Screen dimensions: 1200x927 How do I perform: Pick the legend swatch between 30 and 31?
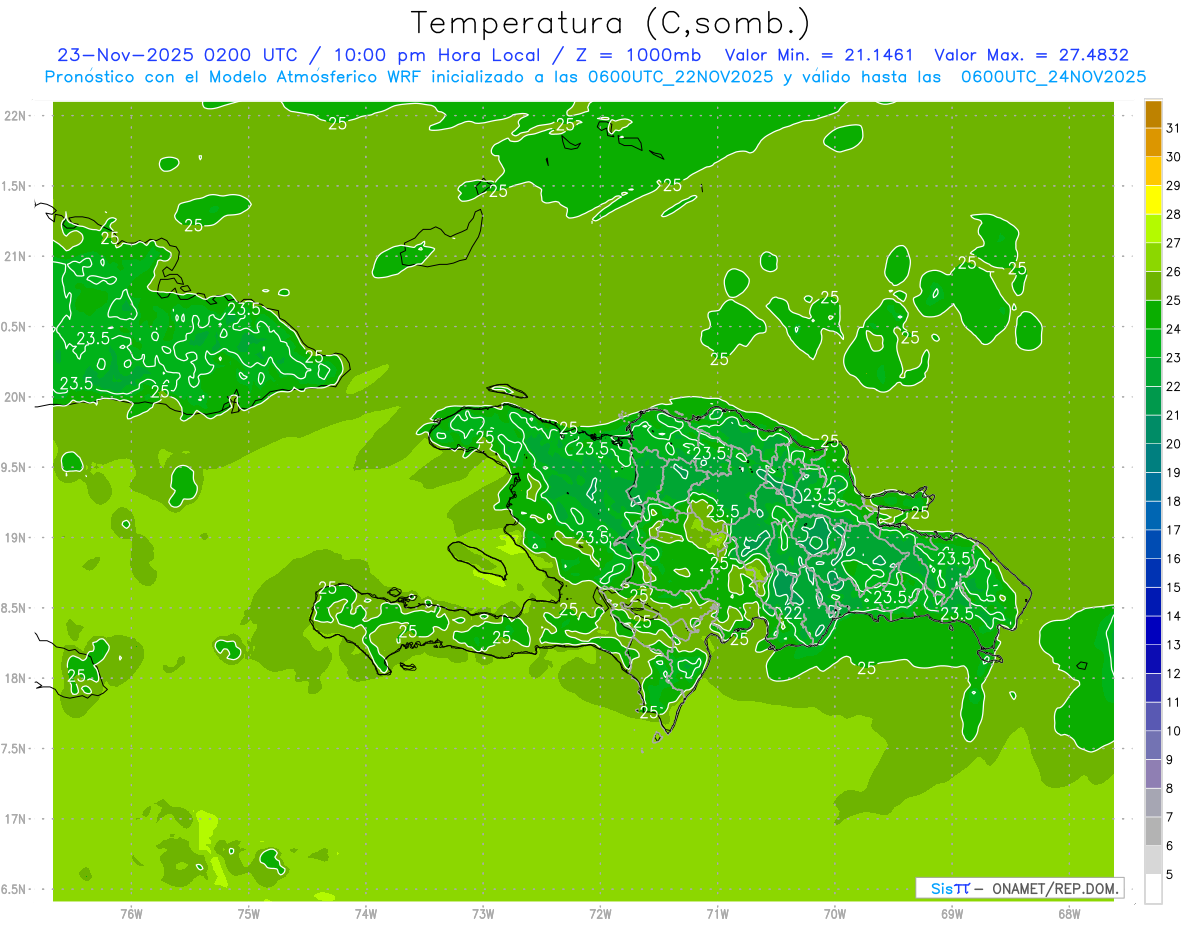[1153, 143]
